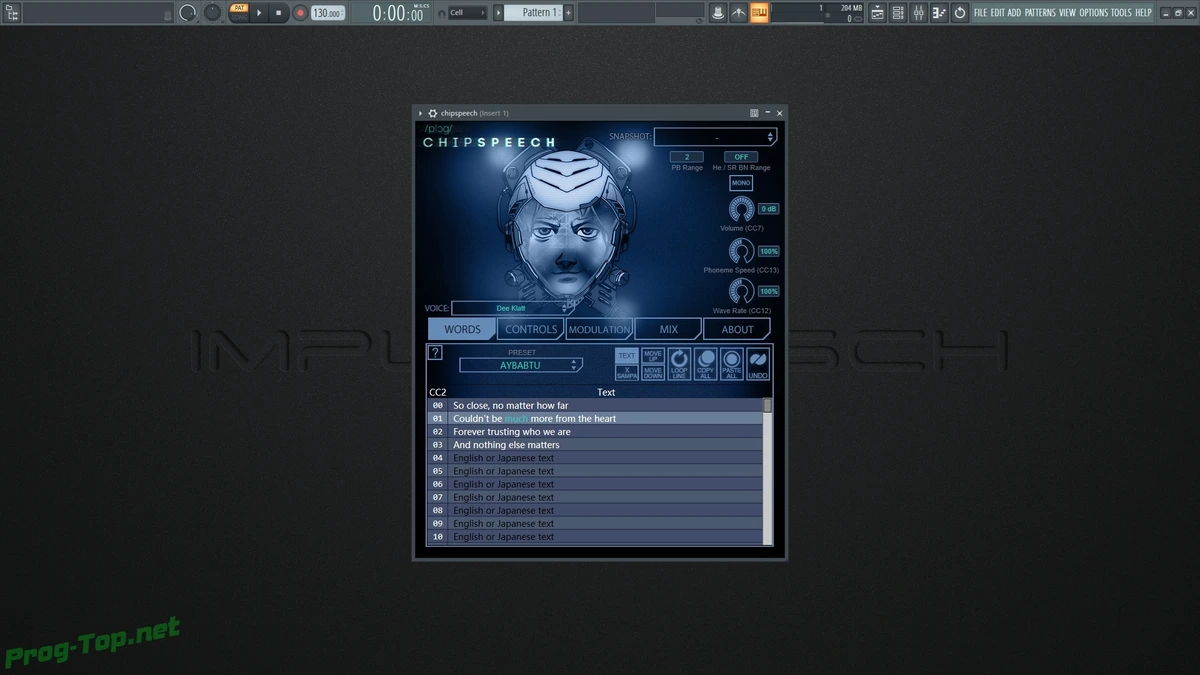Add a new pattern with plus button
Screen dimensions: 1200x675
569,13
